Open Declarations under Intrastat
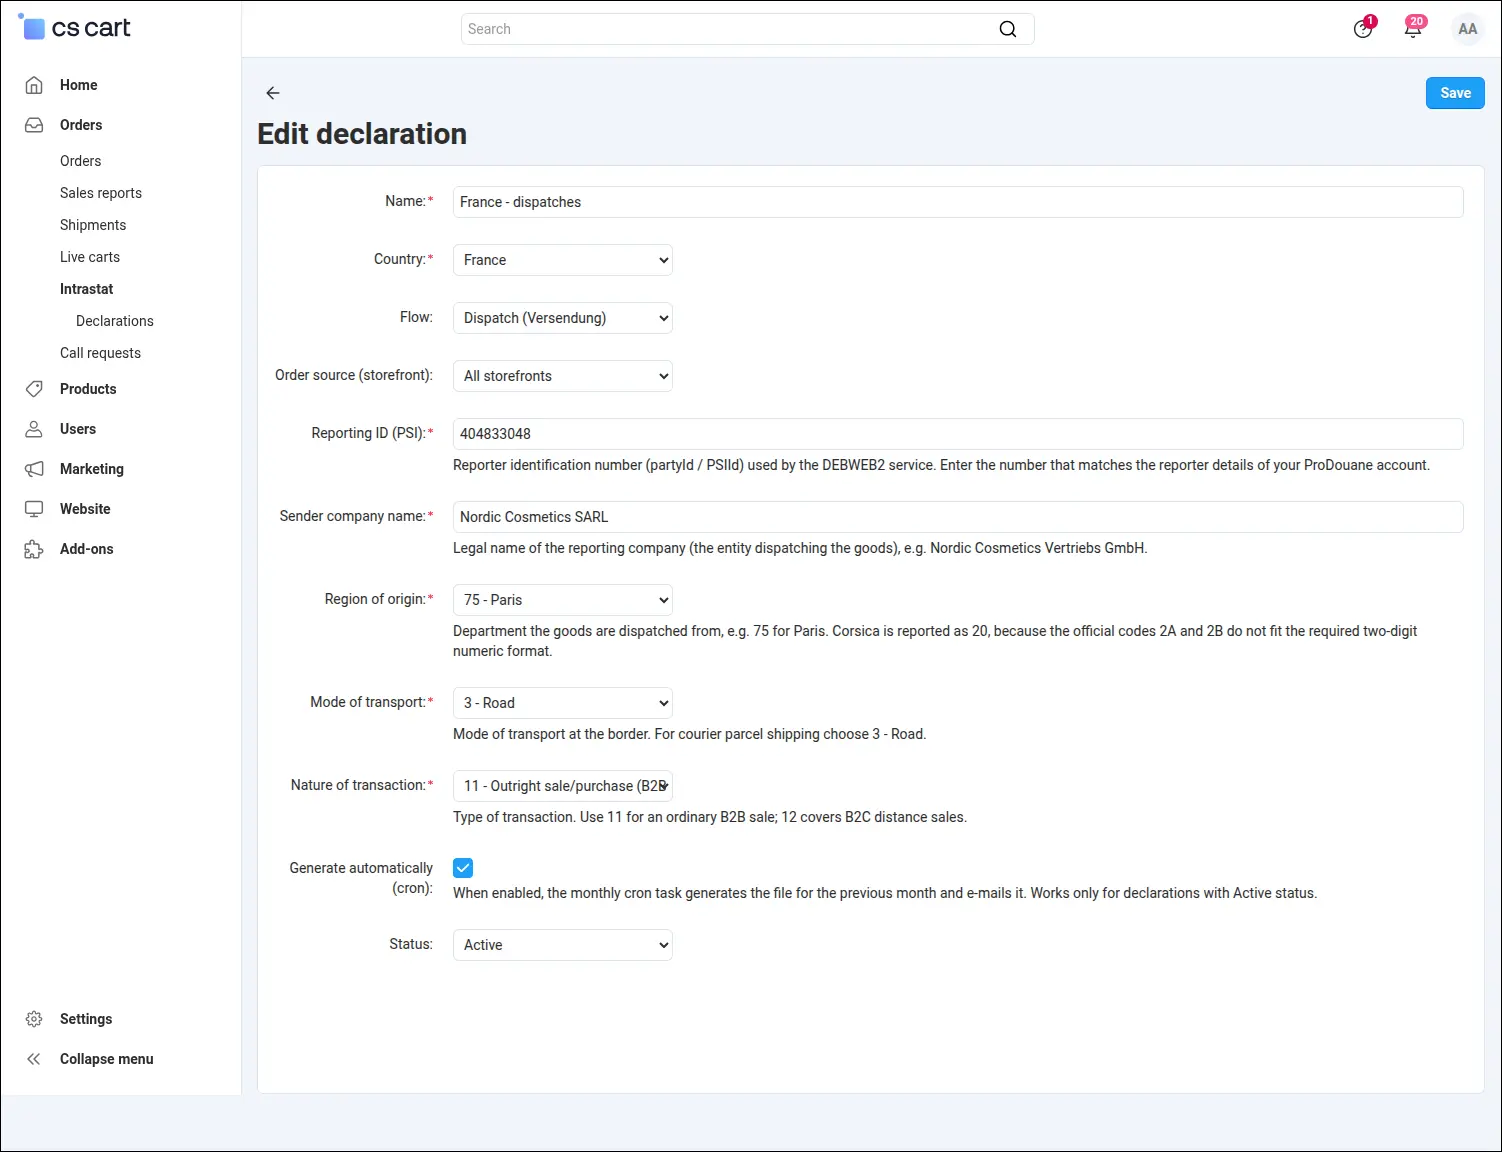This screenshot has height=1152, width=1502. click(115, 321)
